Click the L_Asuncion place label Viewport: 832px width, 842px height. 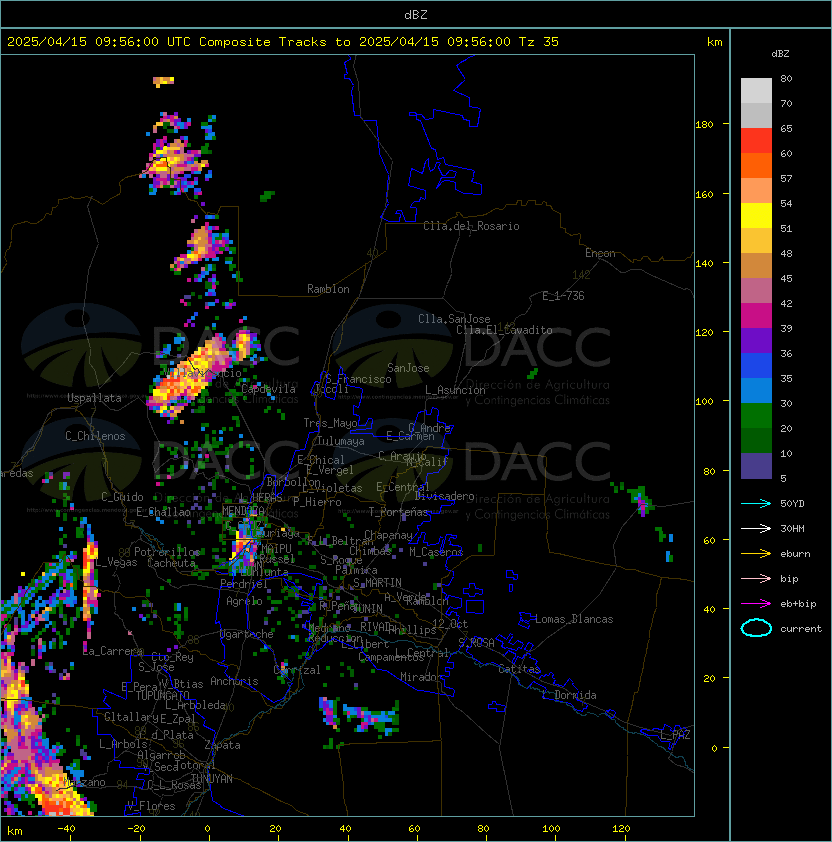click(455, 390)
